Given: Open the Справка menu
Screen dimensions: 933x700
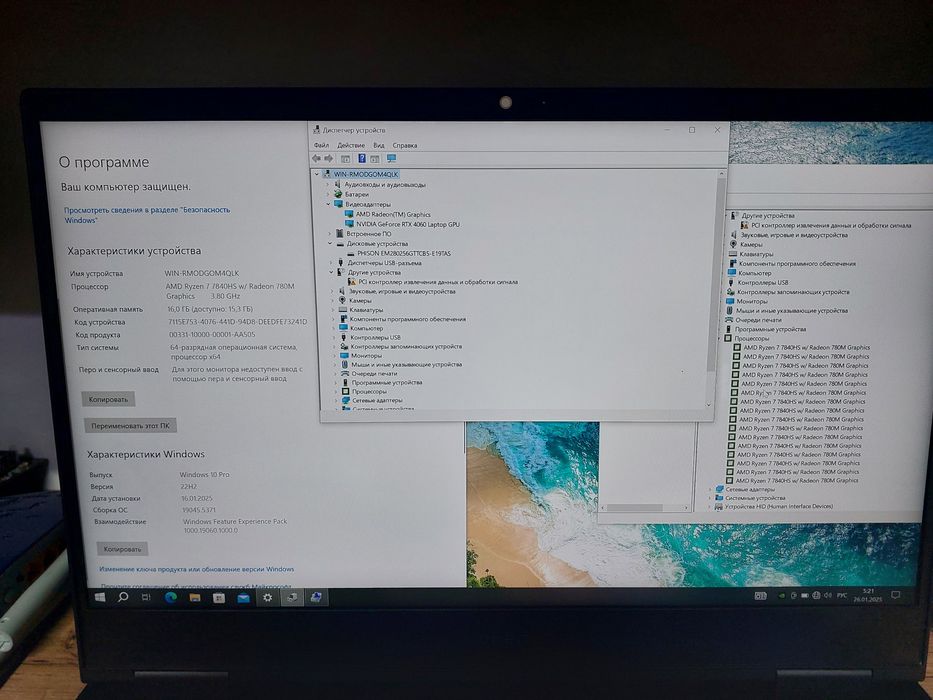Looking at the screenshot, I should coord(405,145).
